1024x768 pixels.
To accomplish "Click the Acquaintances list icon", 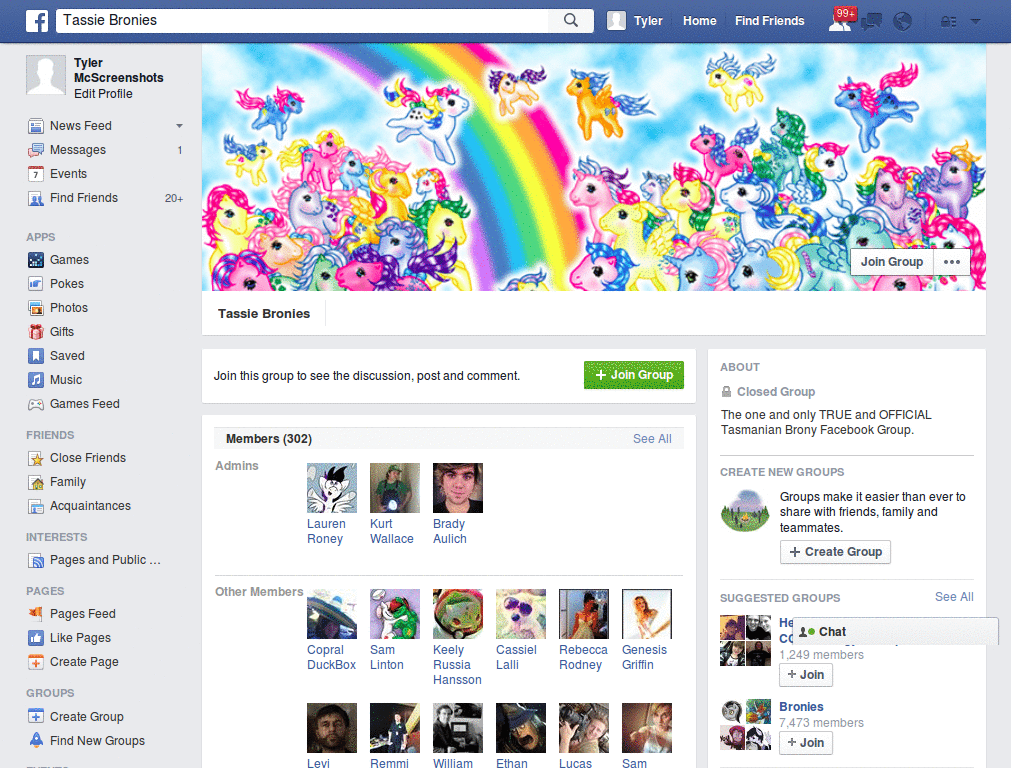I will point(36,506).
